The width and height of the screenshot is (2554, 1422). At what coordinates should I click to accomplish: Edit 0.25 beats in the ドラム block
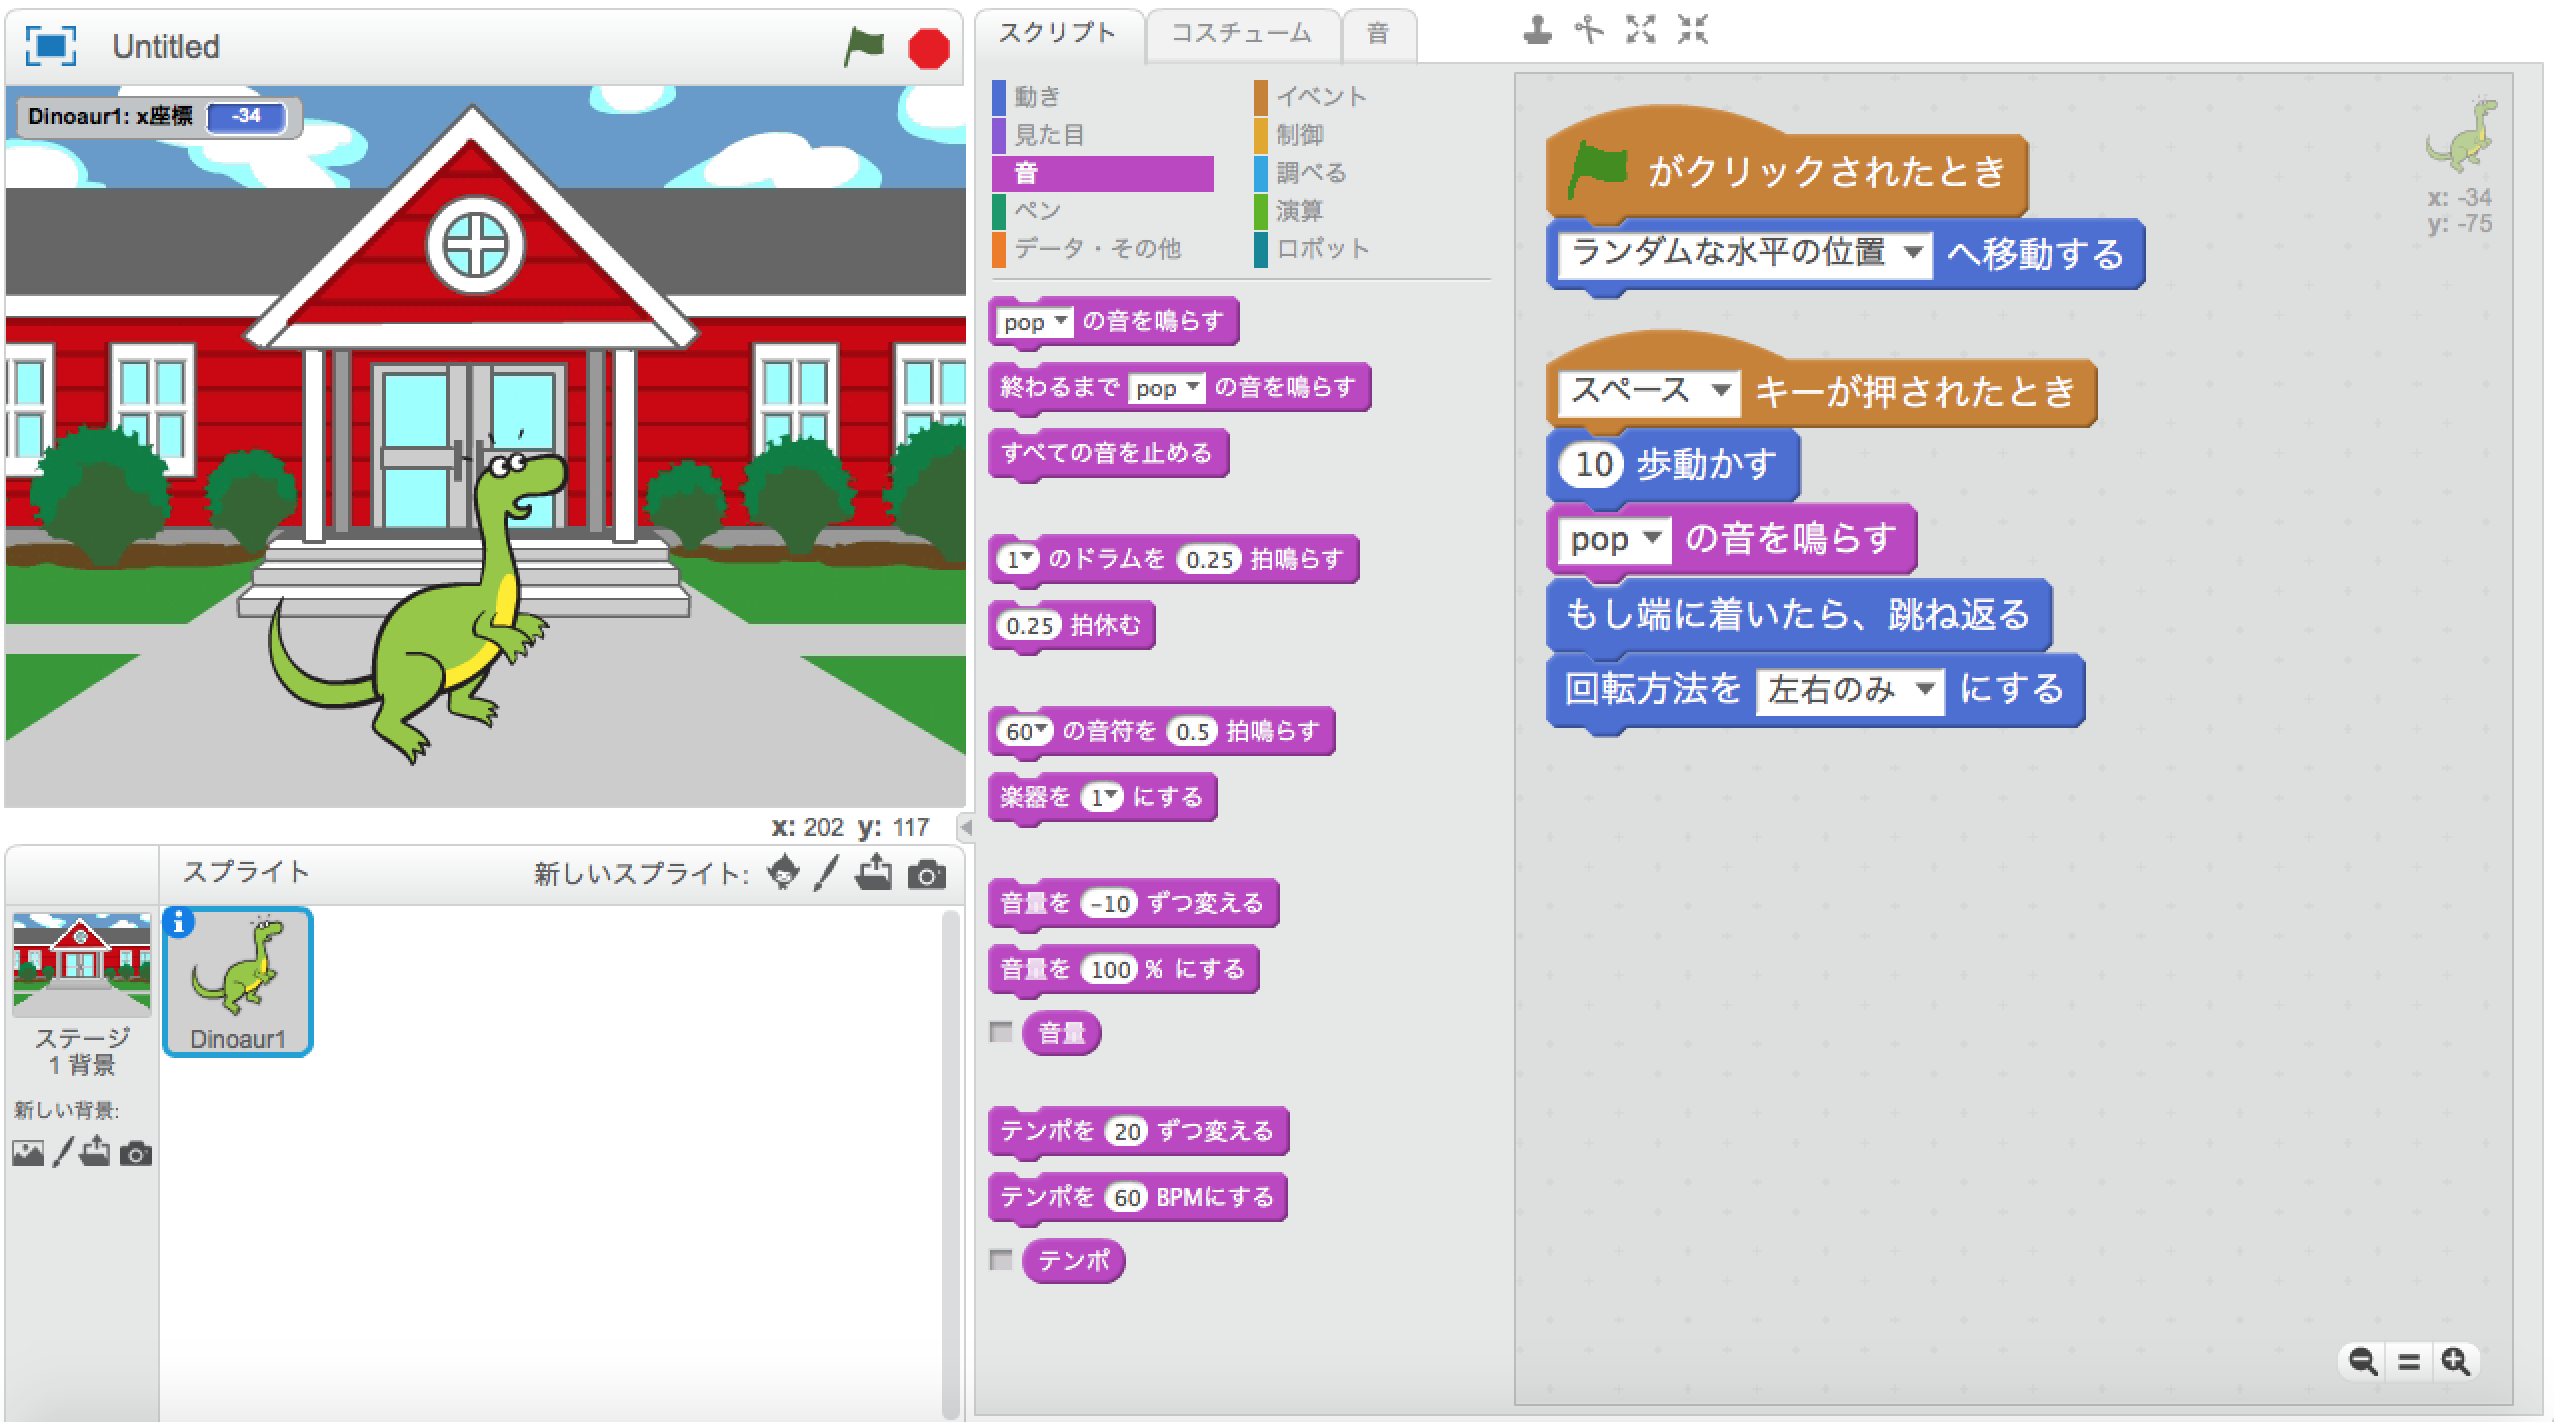1209,560
